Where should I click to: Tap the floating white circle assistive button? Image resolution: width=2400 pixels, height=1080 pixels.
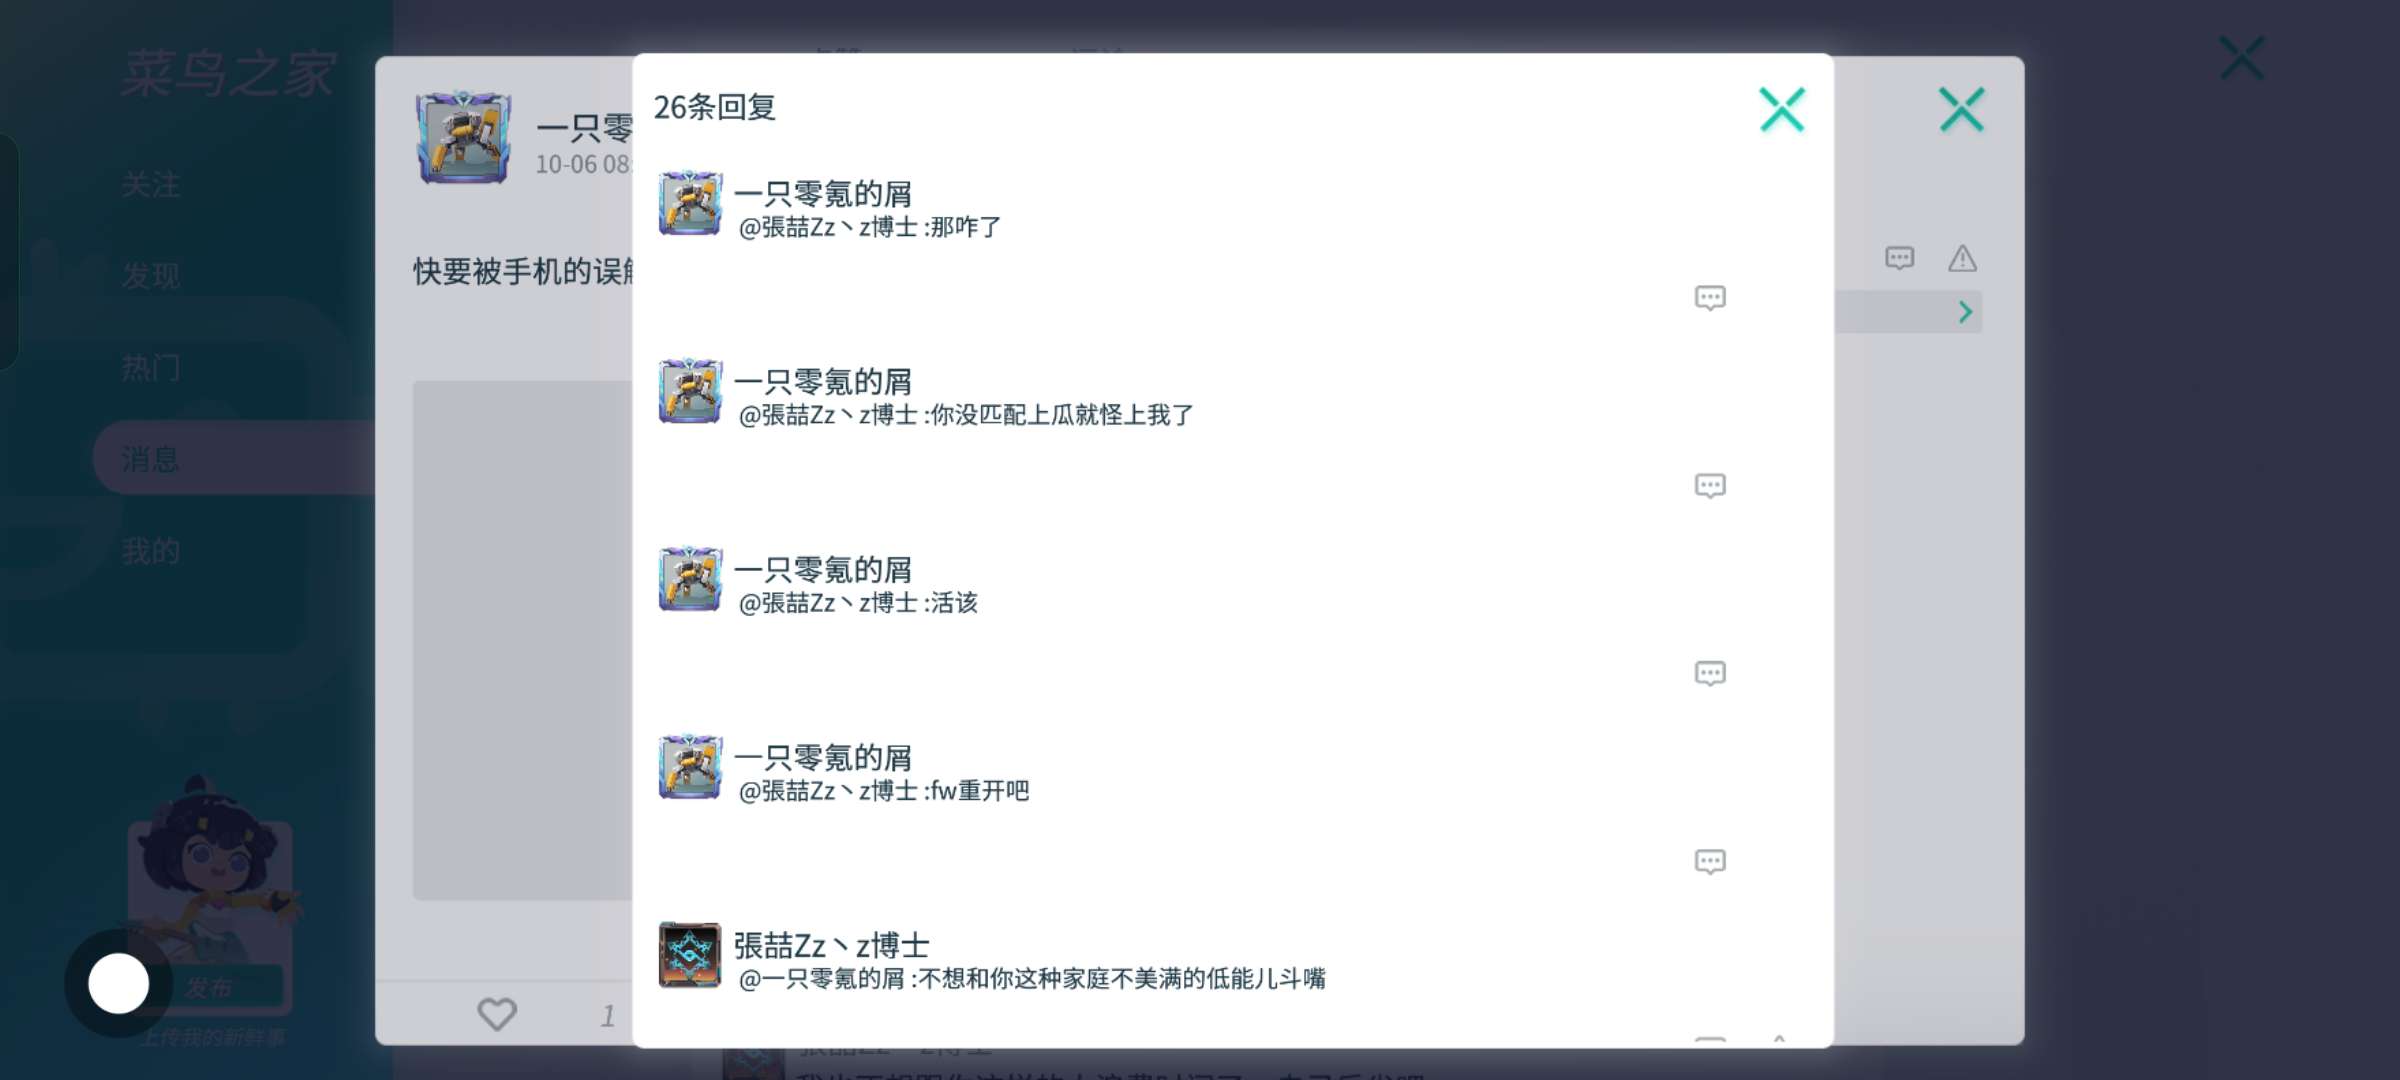click(x=119, y=983)
